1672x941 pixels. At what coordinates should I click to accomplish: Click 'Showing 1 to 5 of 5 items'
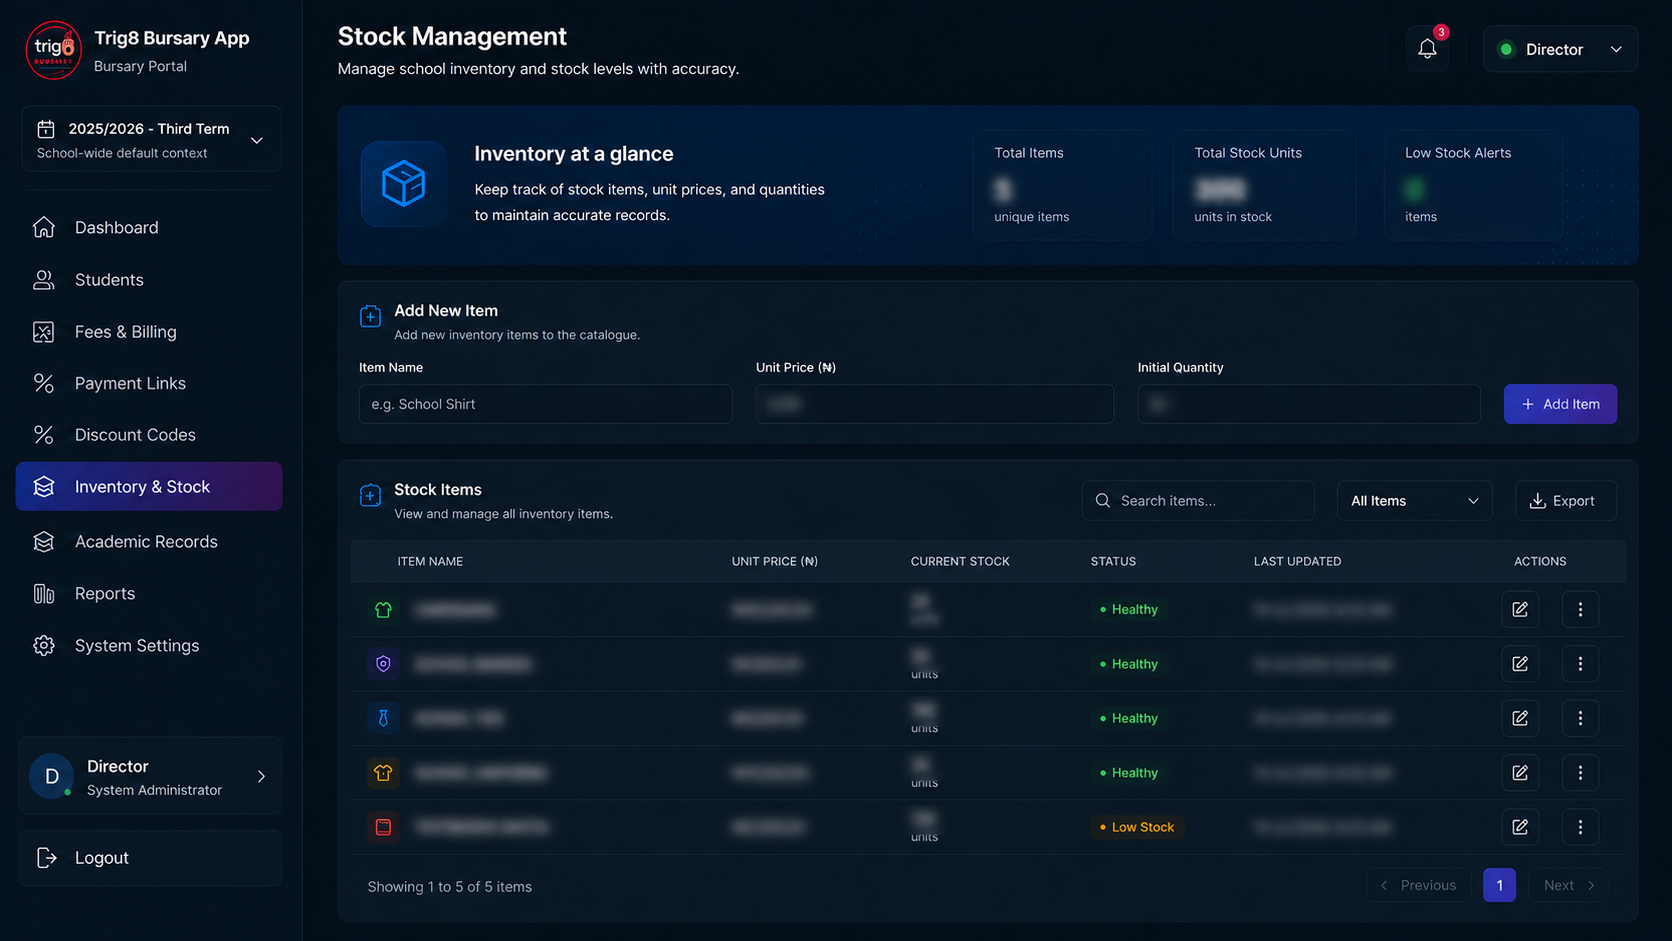(x=450, y=887)
